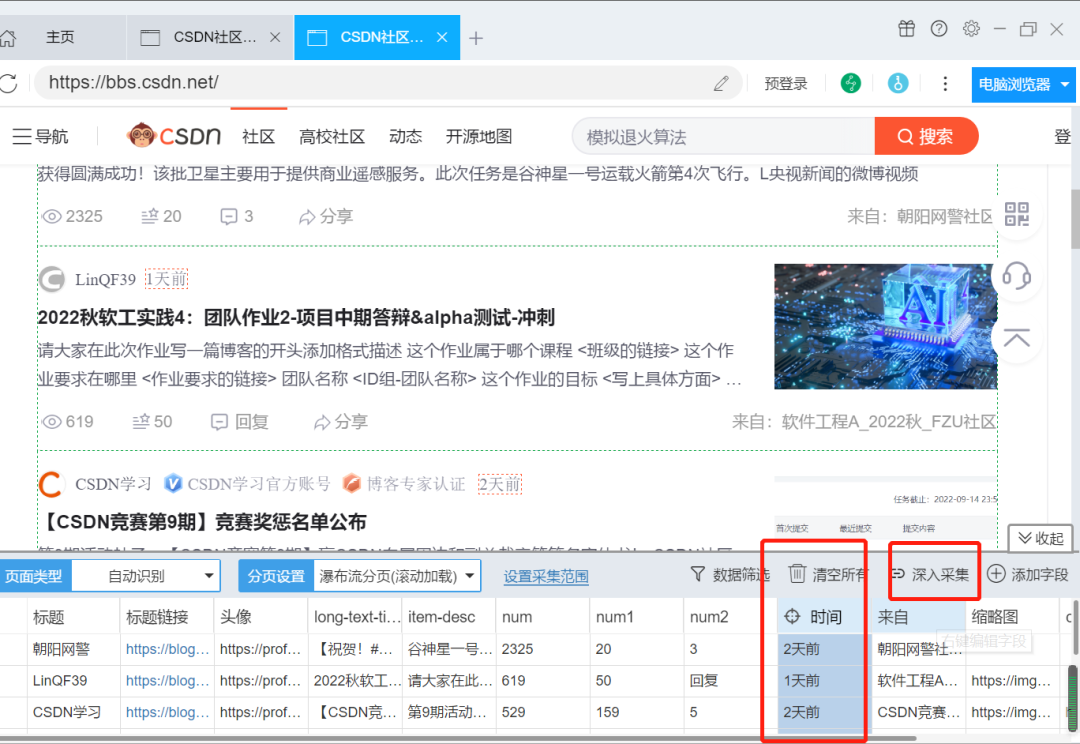Go to 动态 nav item
This screenshot has height=744, width=1080.
click(x=405, y=136)
